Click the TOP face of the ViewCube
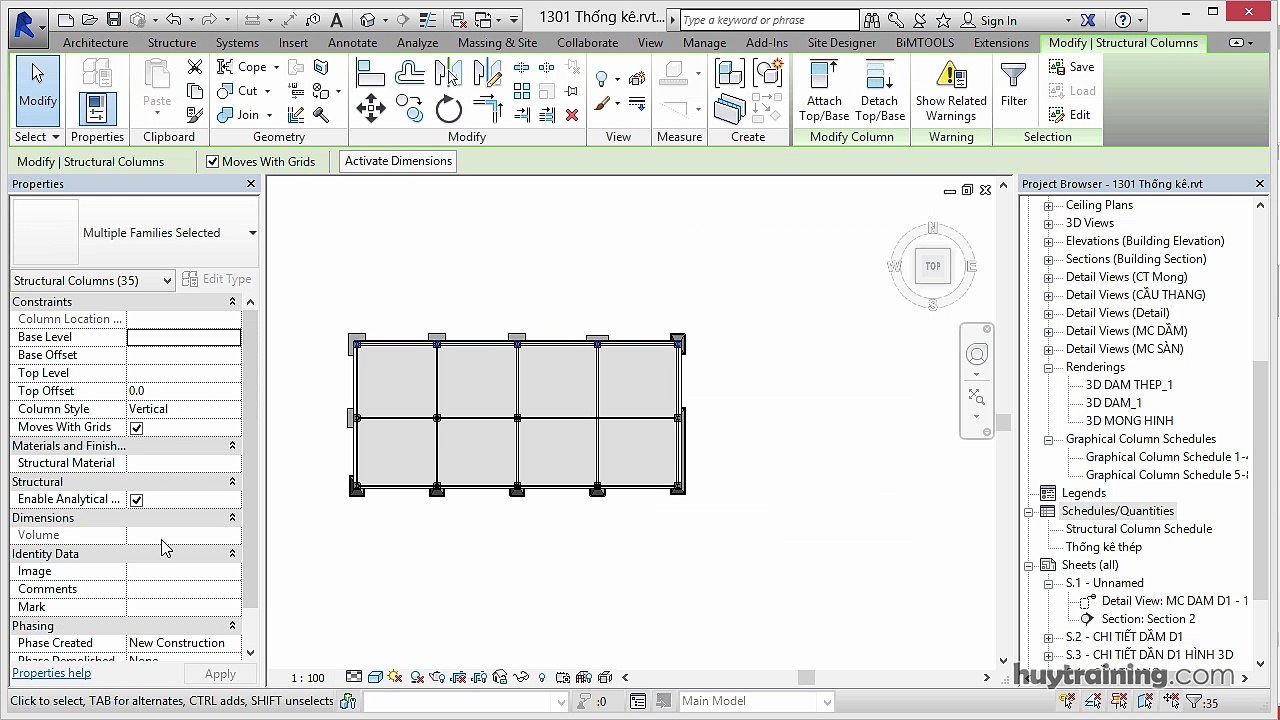 (x=932, y=266)
